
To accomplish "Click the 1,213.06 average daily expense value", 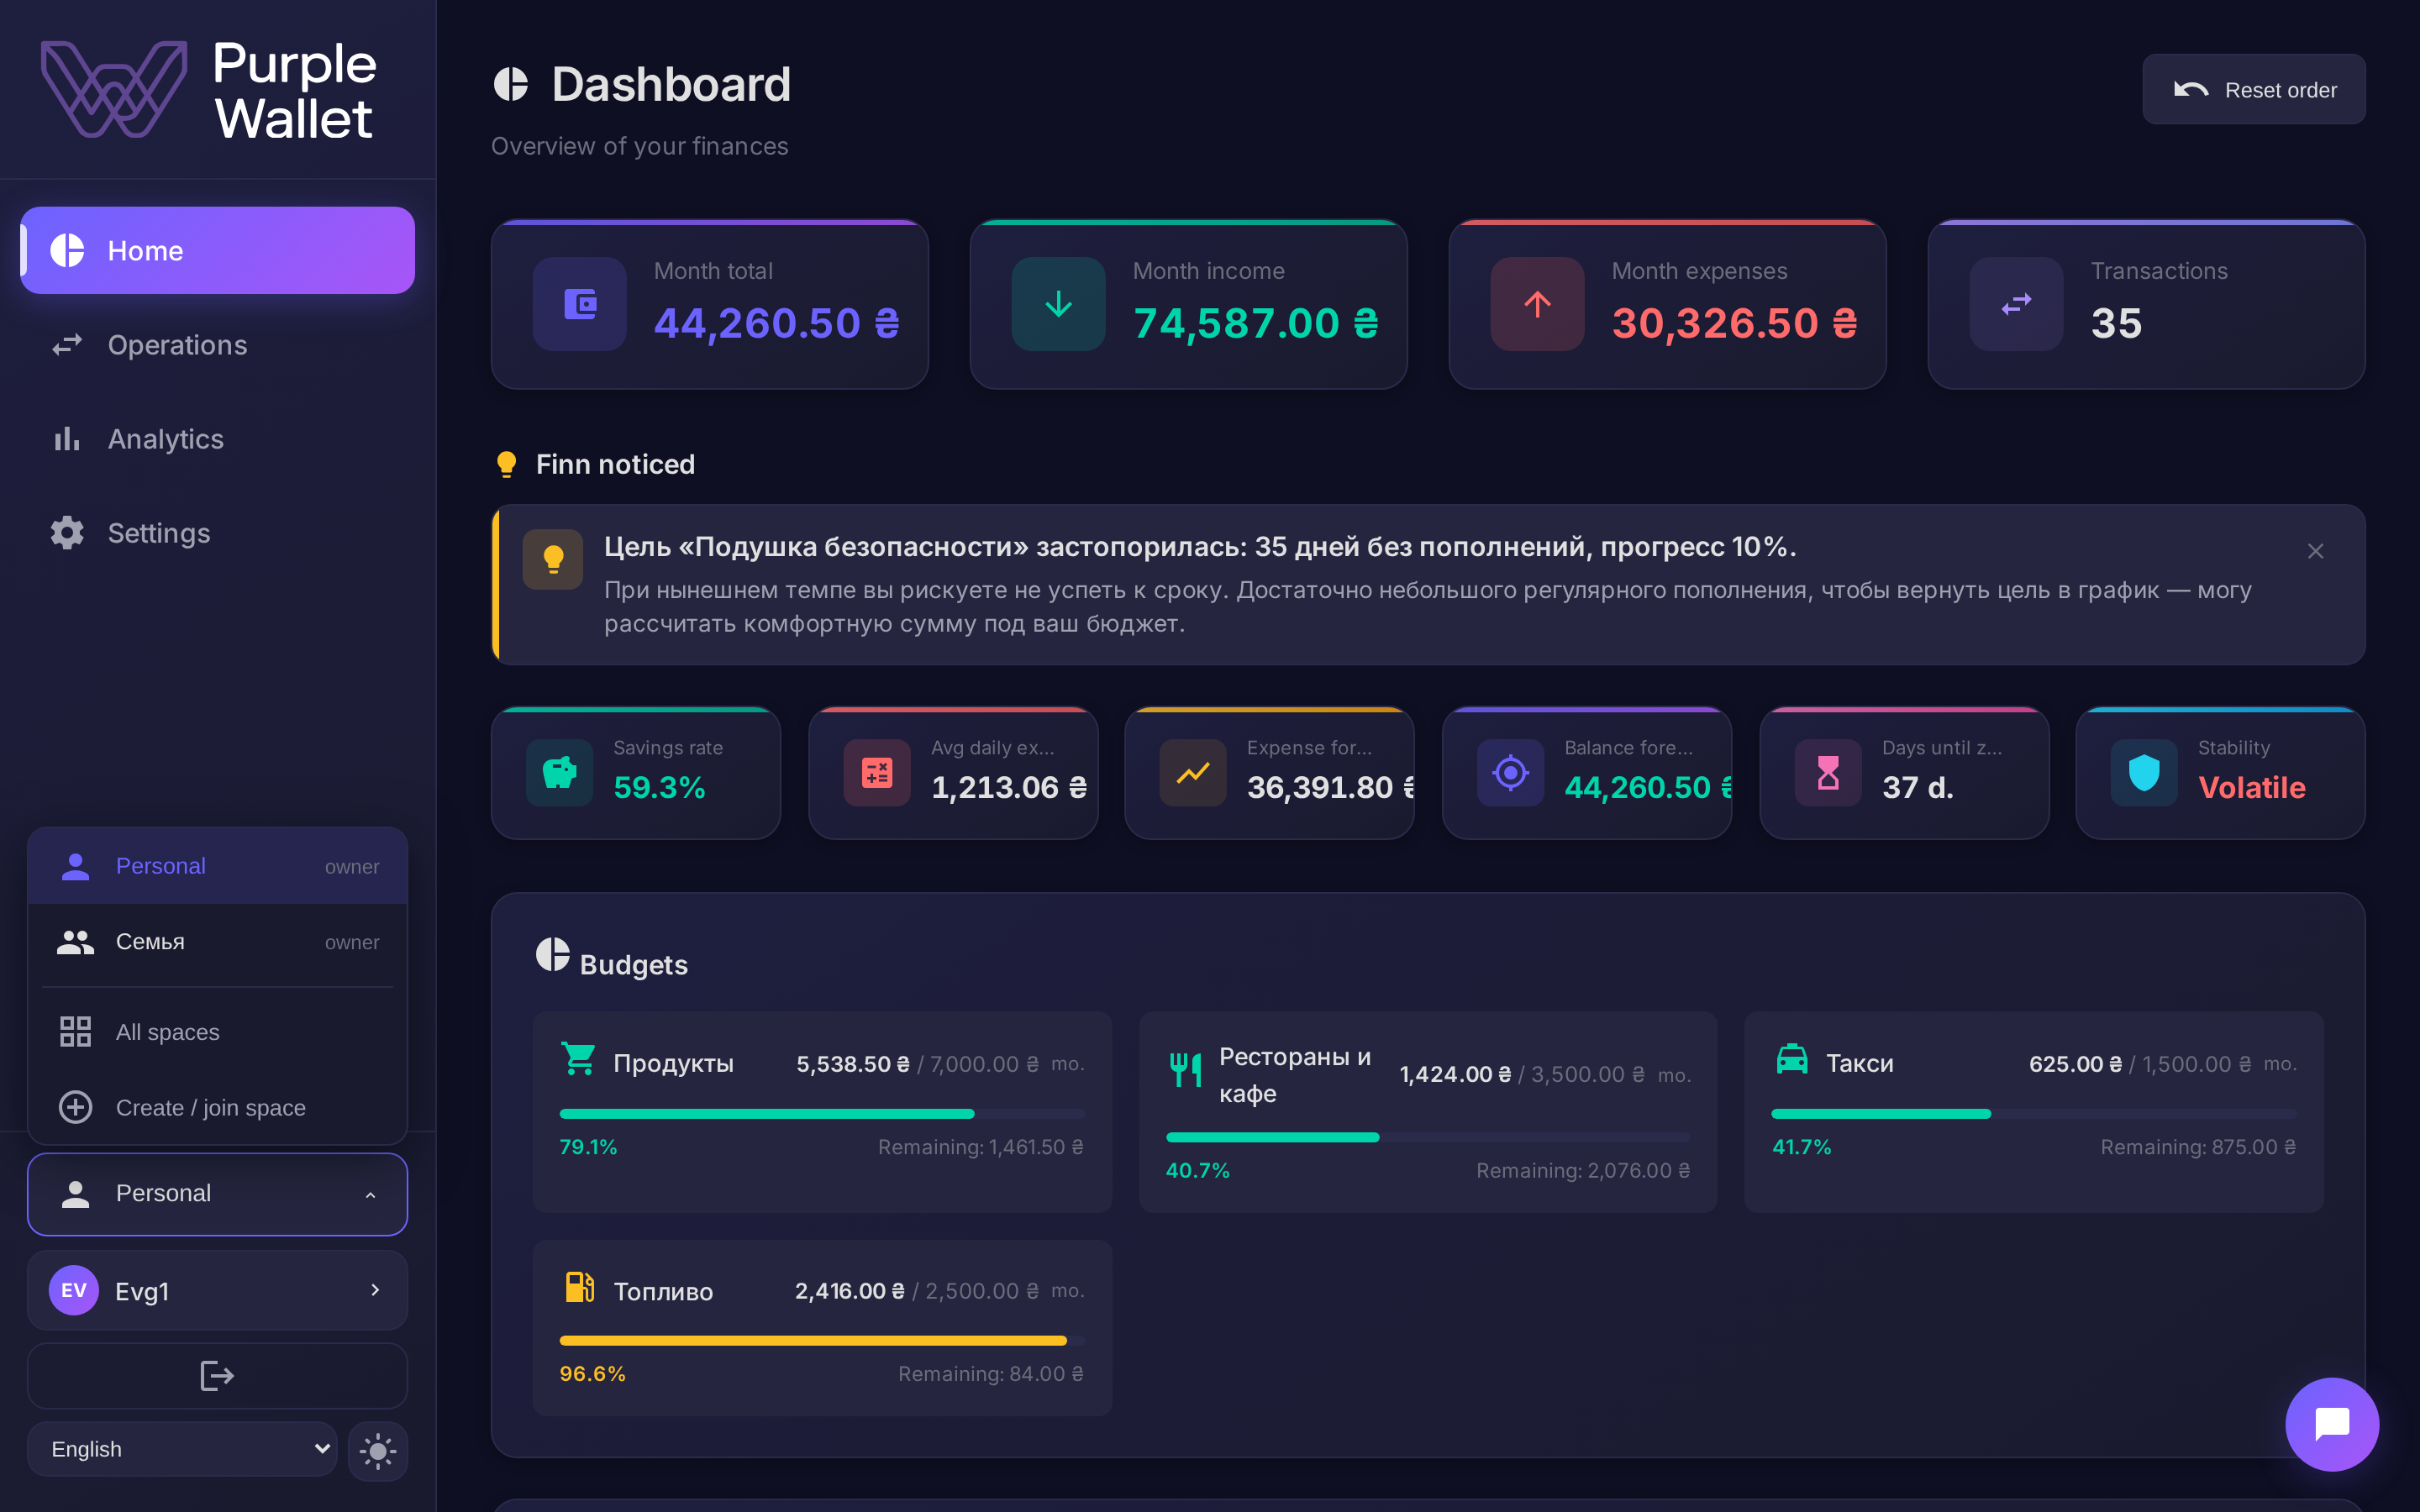I will [1009, 787].
